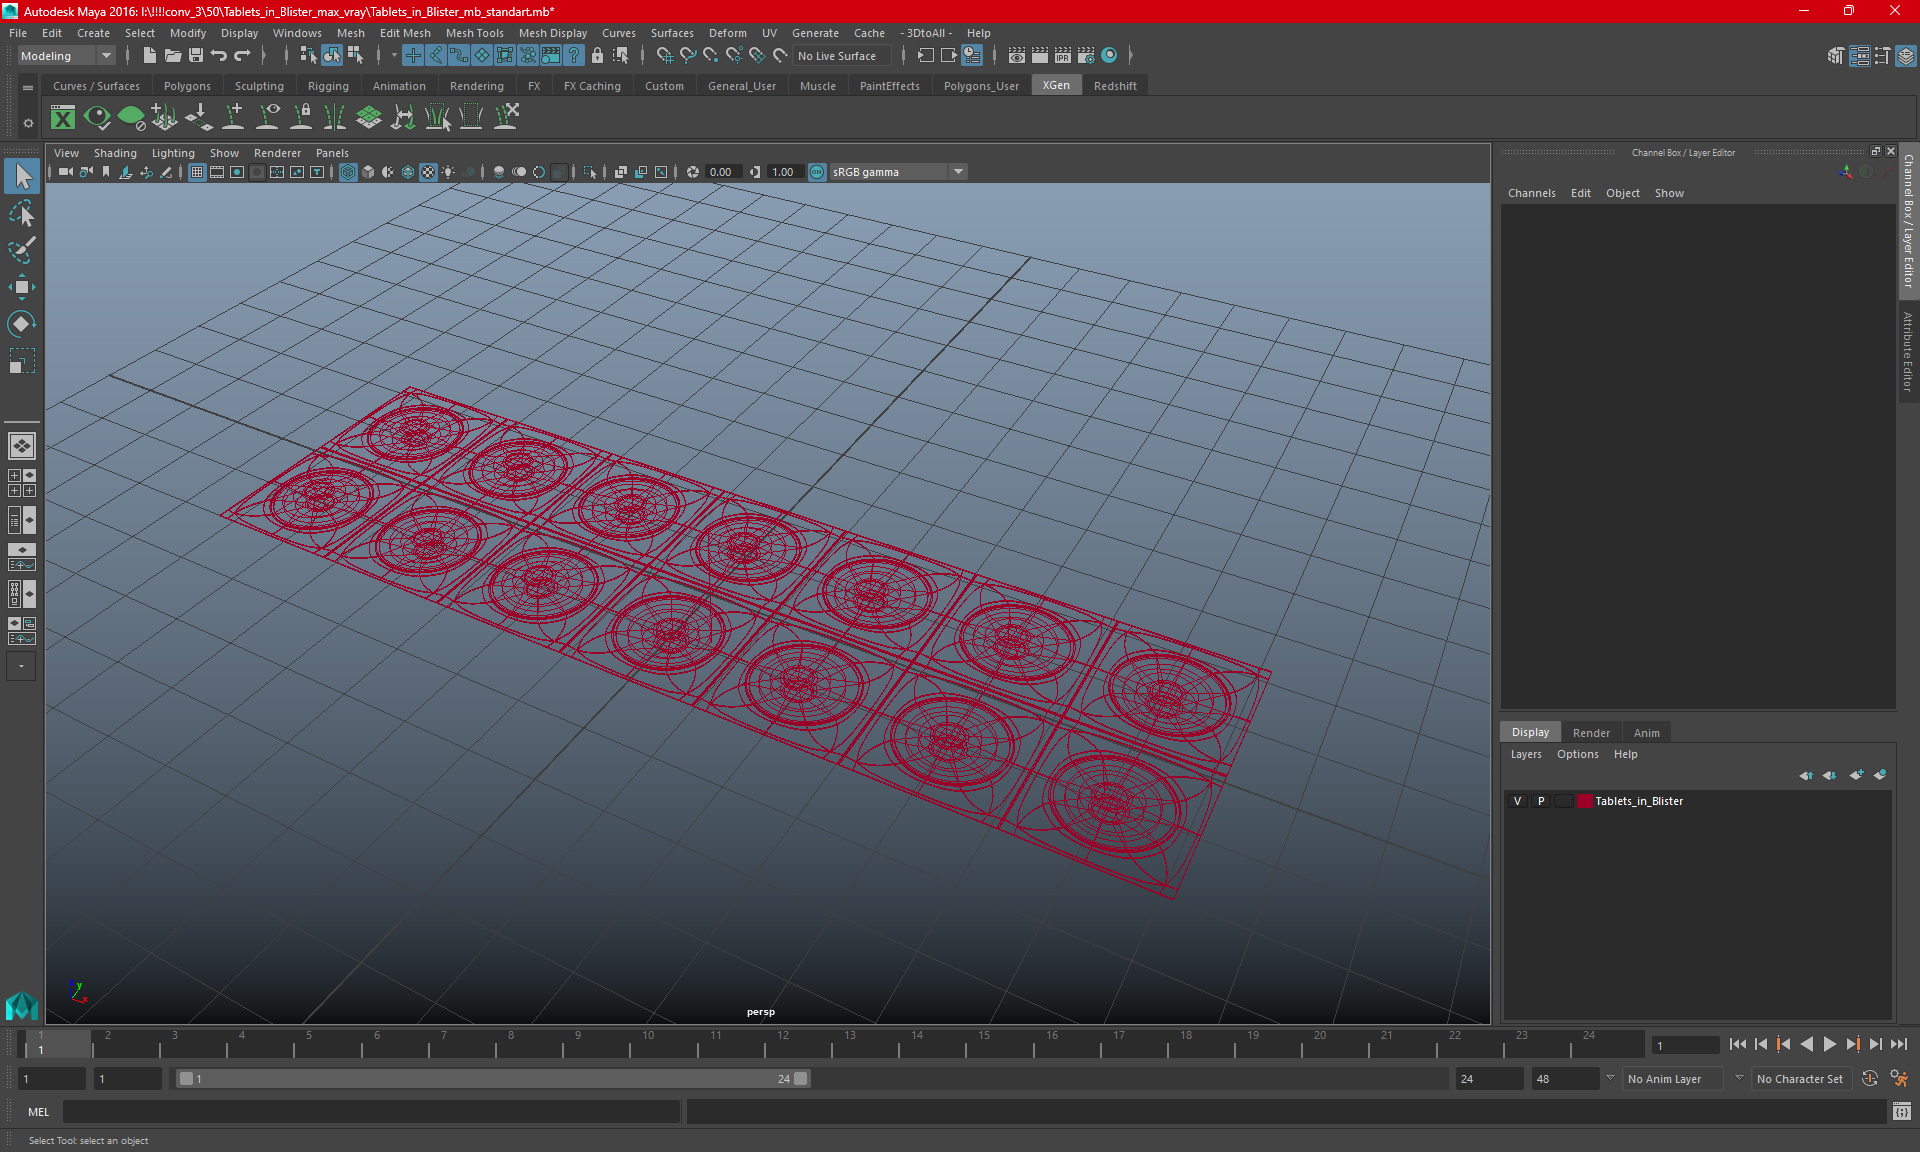
Task: Click the Undo arrow icon
Action: click(219, 56)
